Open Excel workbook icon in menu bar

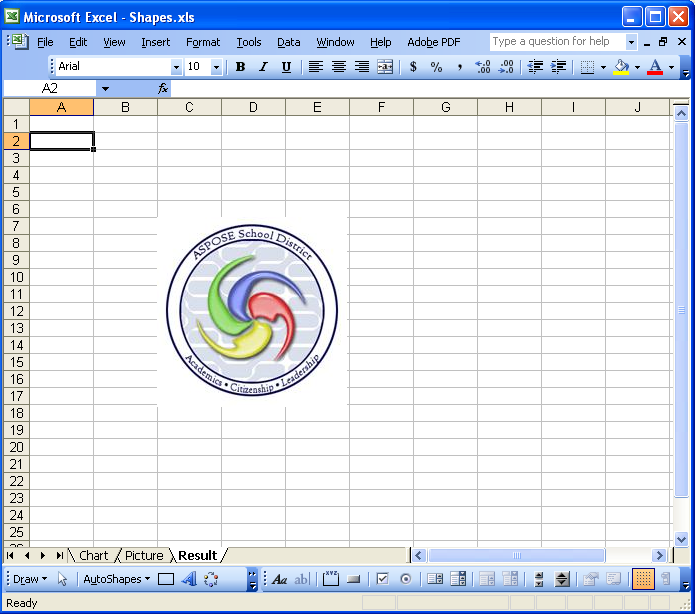(18, 42)
